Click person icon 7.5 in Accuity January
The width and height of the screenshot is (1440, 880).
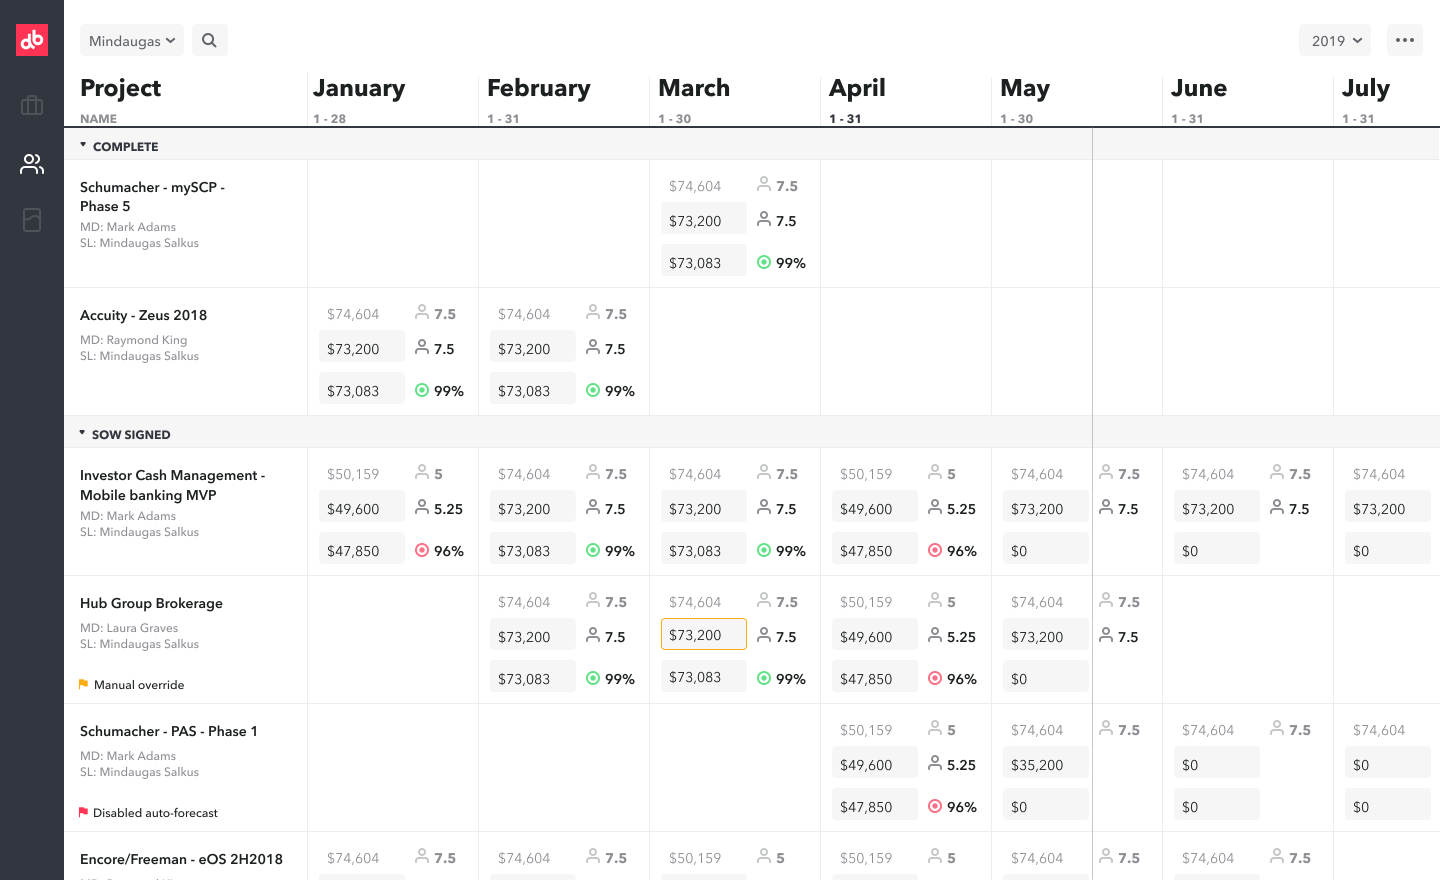422,347
